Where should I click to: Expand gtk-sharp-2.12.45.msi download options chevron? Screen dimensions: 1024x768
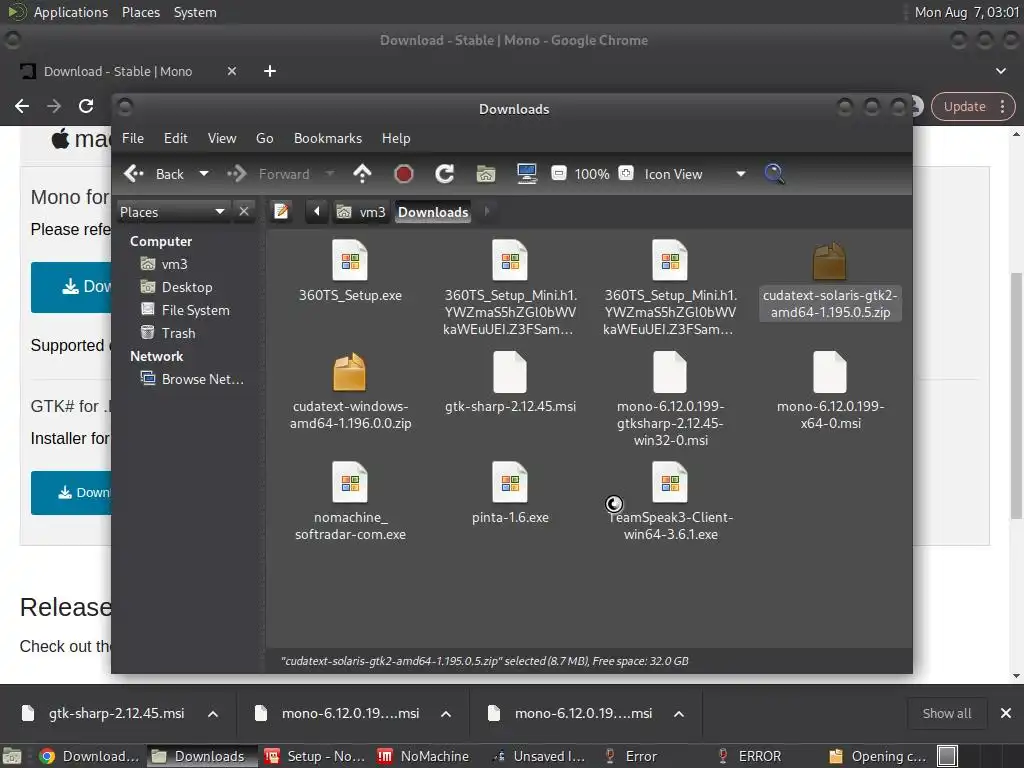[x=213, y=714]
